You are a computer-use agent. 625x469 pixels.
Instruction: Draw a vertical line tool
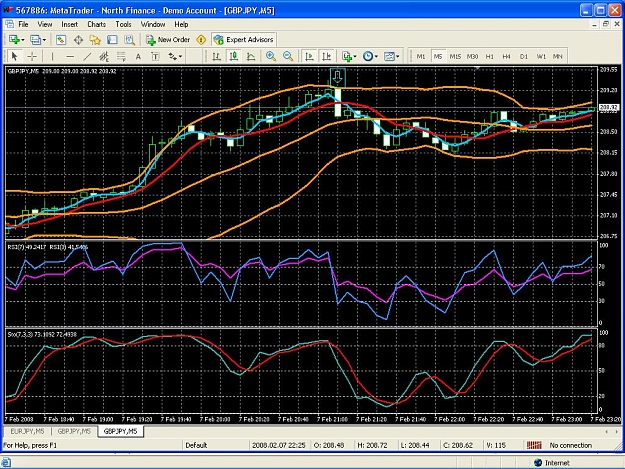pyautogui.click(x=52, y=57)
